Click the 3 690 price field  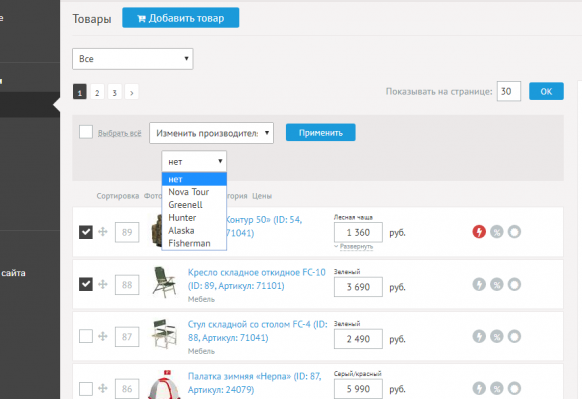(x=358, y=287)
